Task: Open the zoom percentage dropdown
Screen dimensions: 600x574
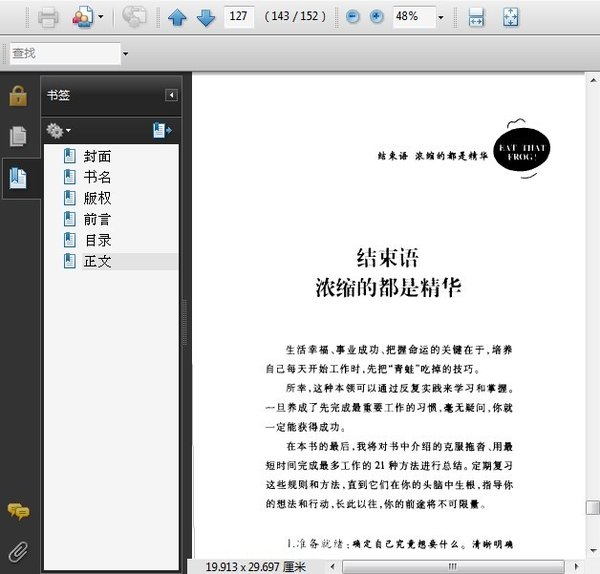Action: click(x=440, y=17)
